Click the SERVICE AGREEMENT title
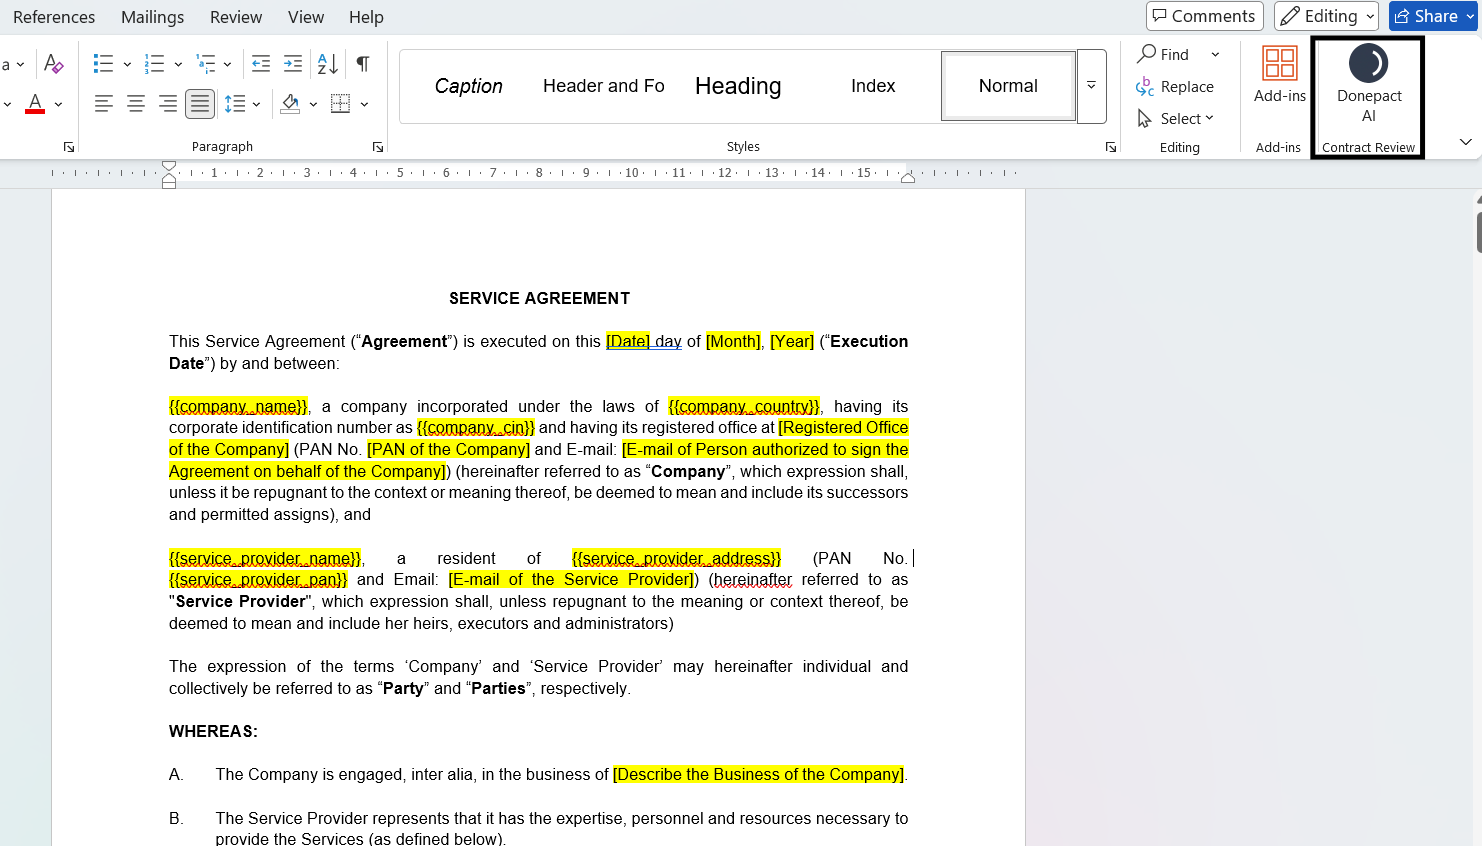Image resolution: width=1482 pixels, height=846 pixels. 539,298
